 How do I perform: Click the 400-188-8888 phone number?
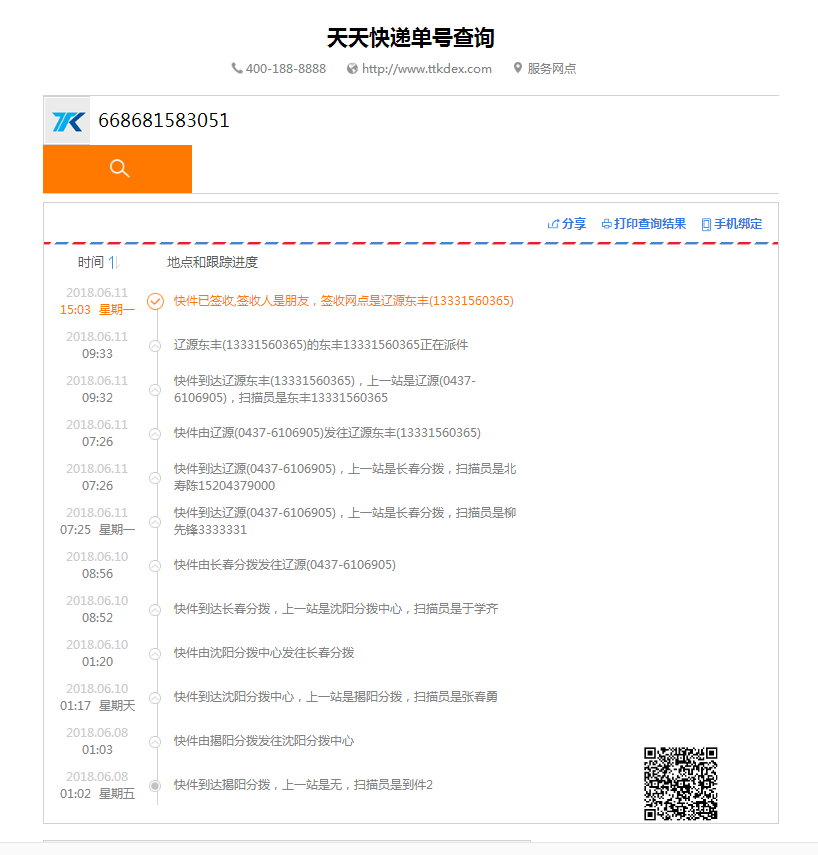click(286, 69)
